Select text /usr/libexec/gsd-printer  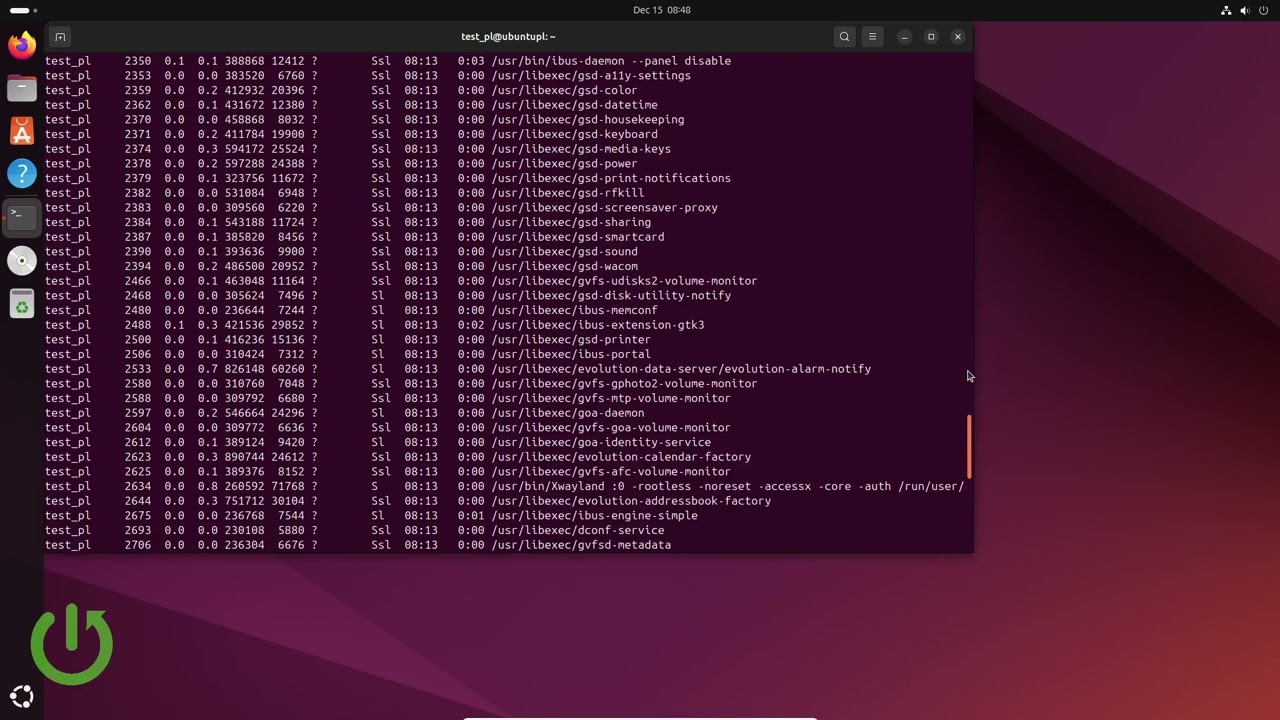click(x=571, y=340)
